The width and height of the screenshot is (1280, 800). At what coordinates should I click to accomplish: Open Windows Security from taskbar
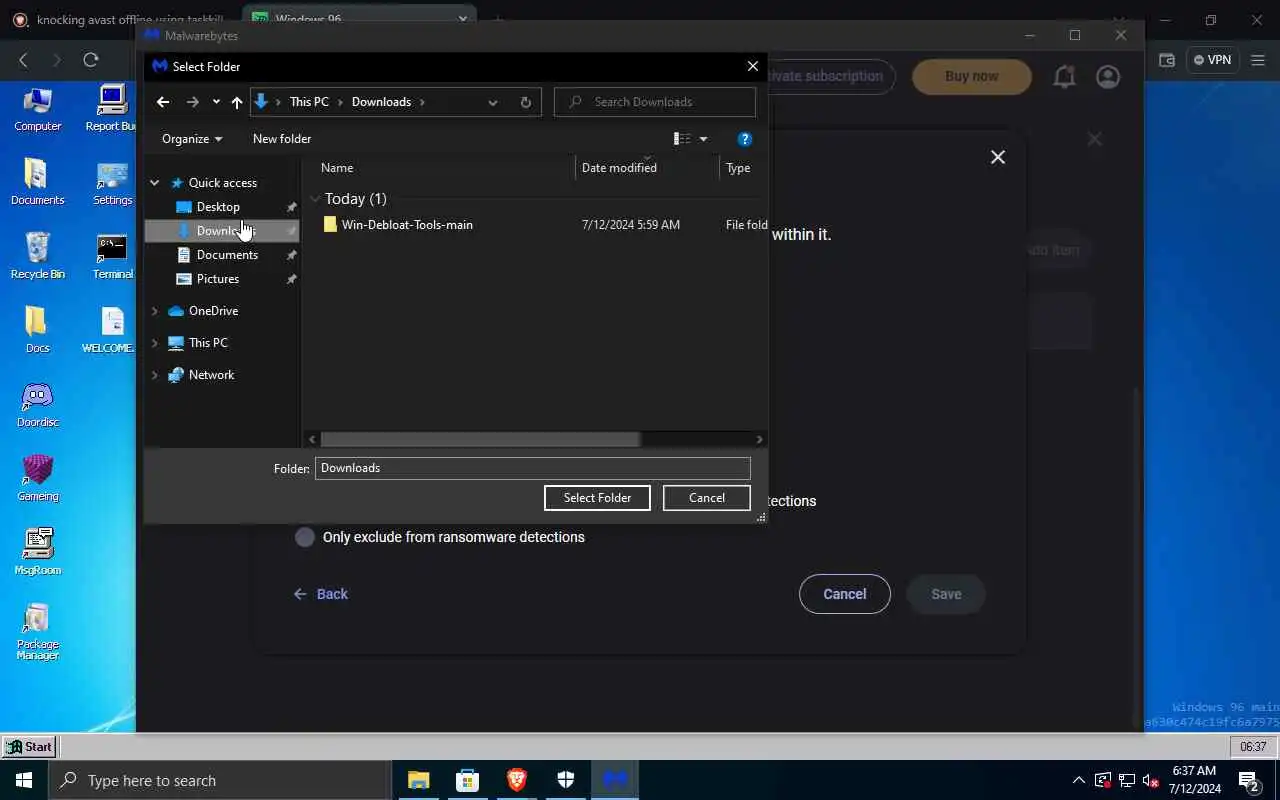click(565, 780)
